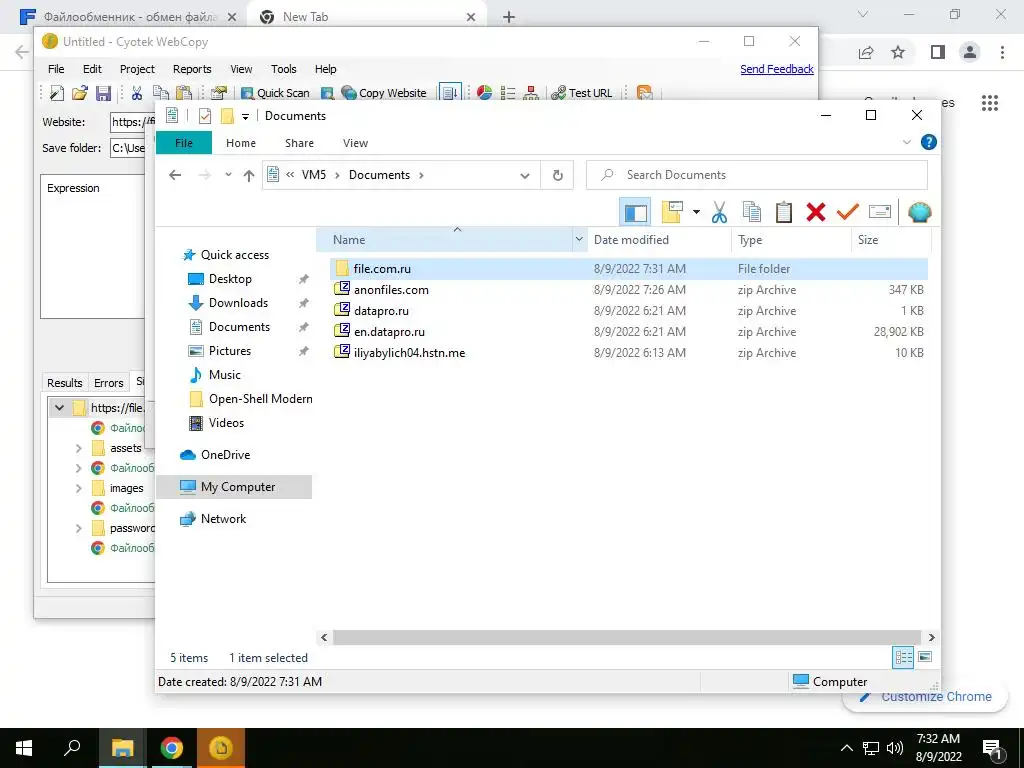Click Quick Scan in WebCopy toolbar
1024x768 pixels.
[x=275, y=93]
